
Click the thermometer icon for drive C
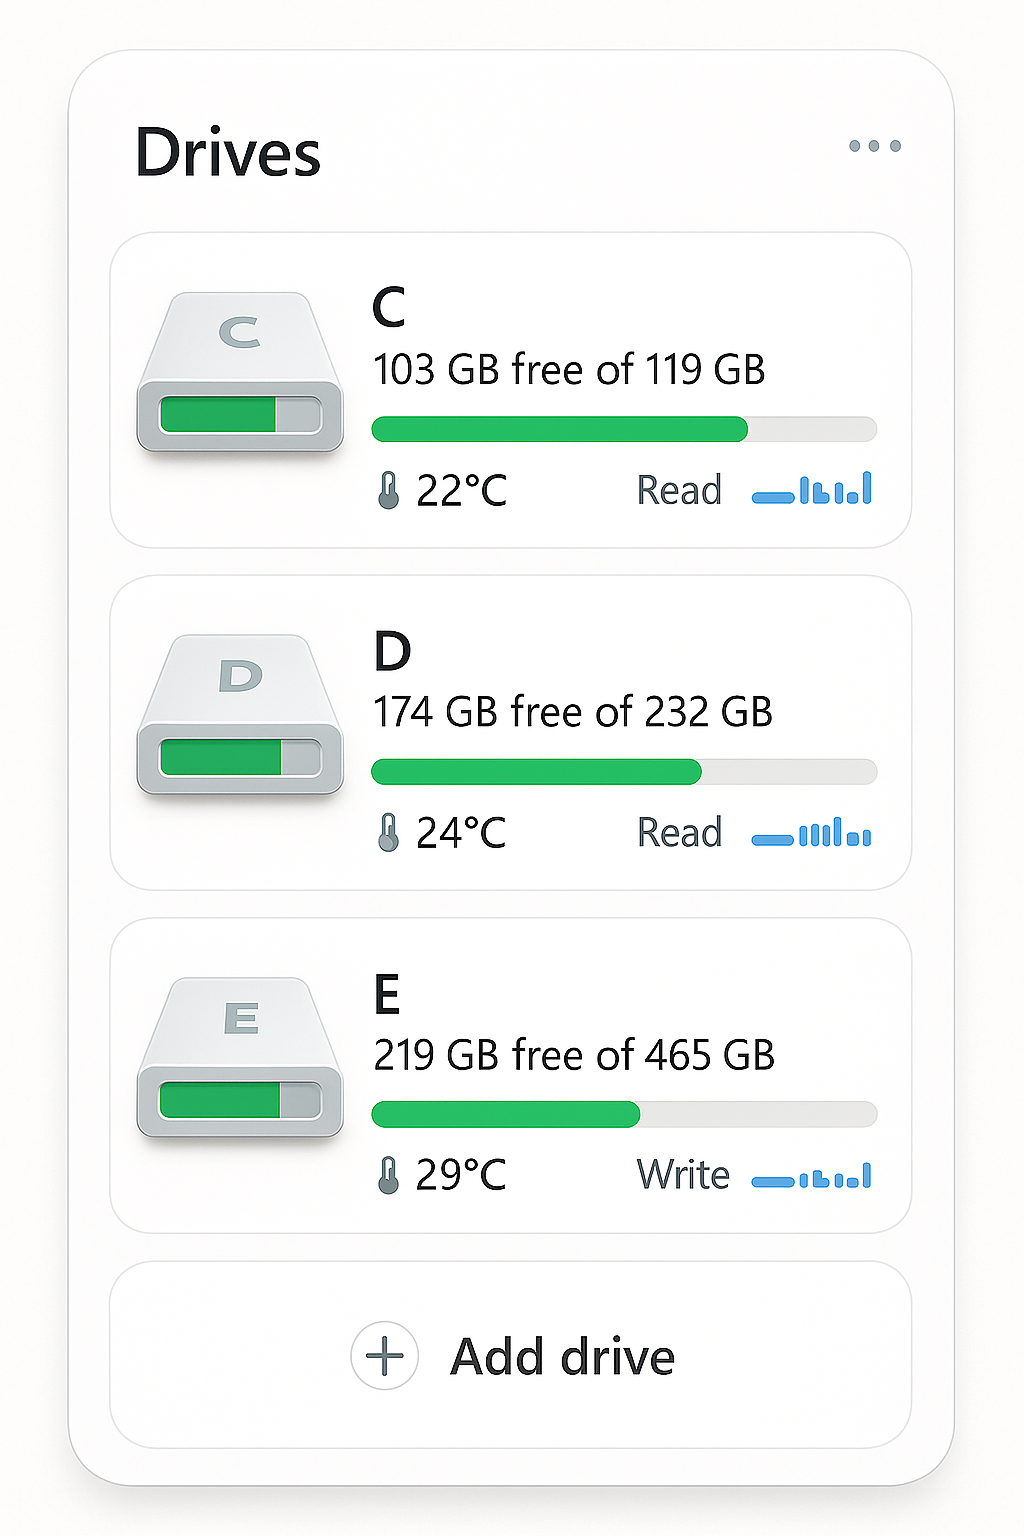388,491
